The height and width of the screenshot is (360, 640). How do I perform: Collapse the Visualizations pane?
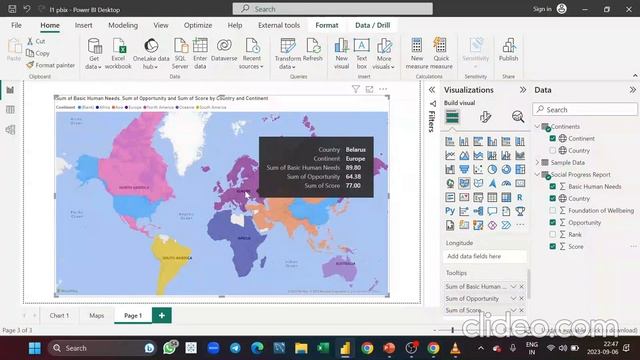[x=523, y=90]
